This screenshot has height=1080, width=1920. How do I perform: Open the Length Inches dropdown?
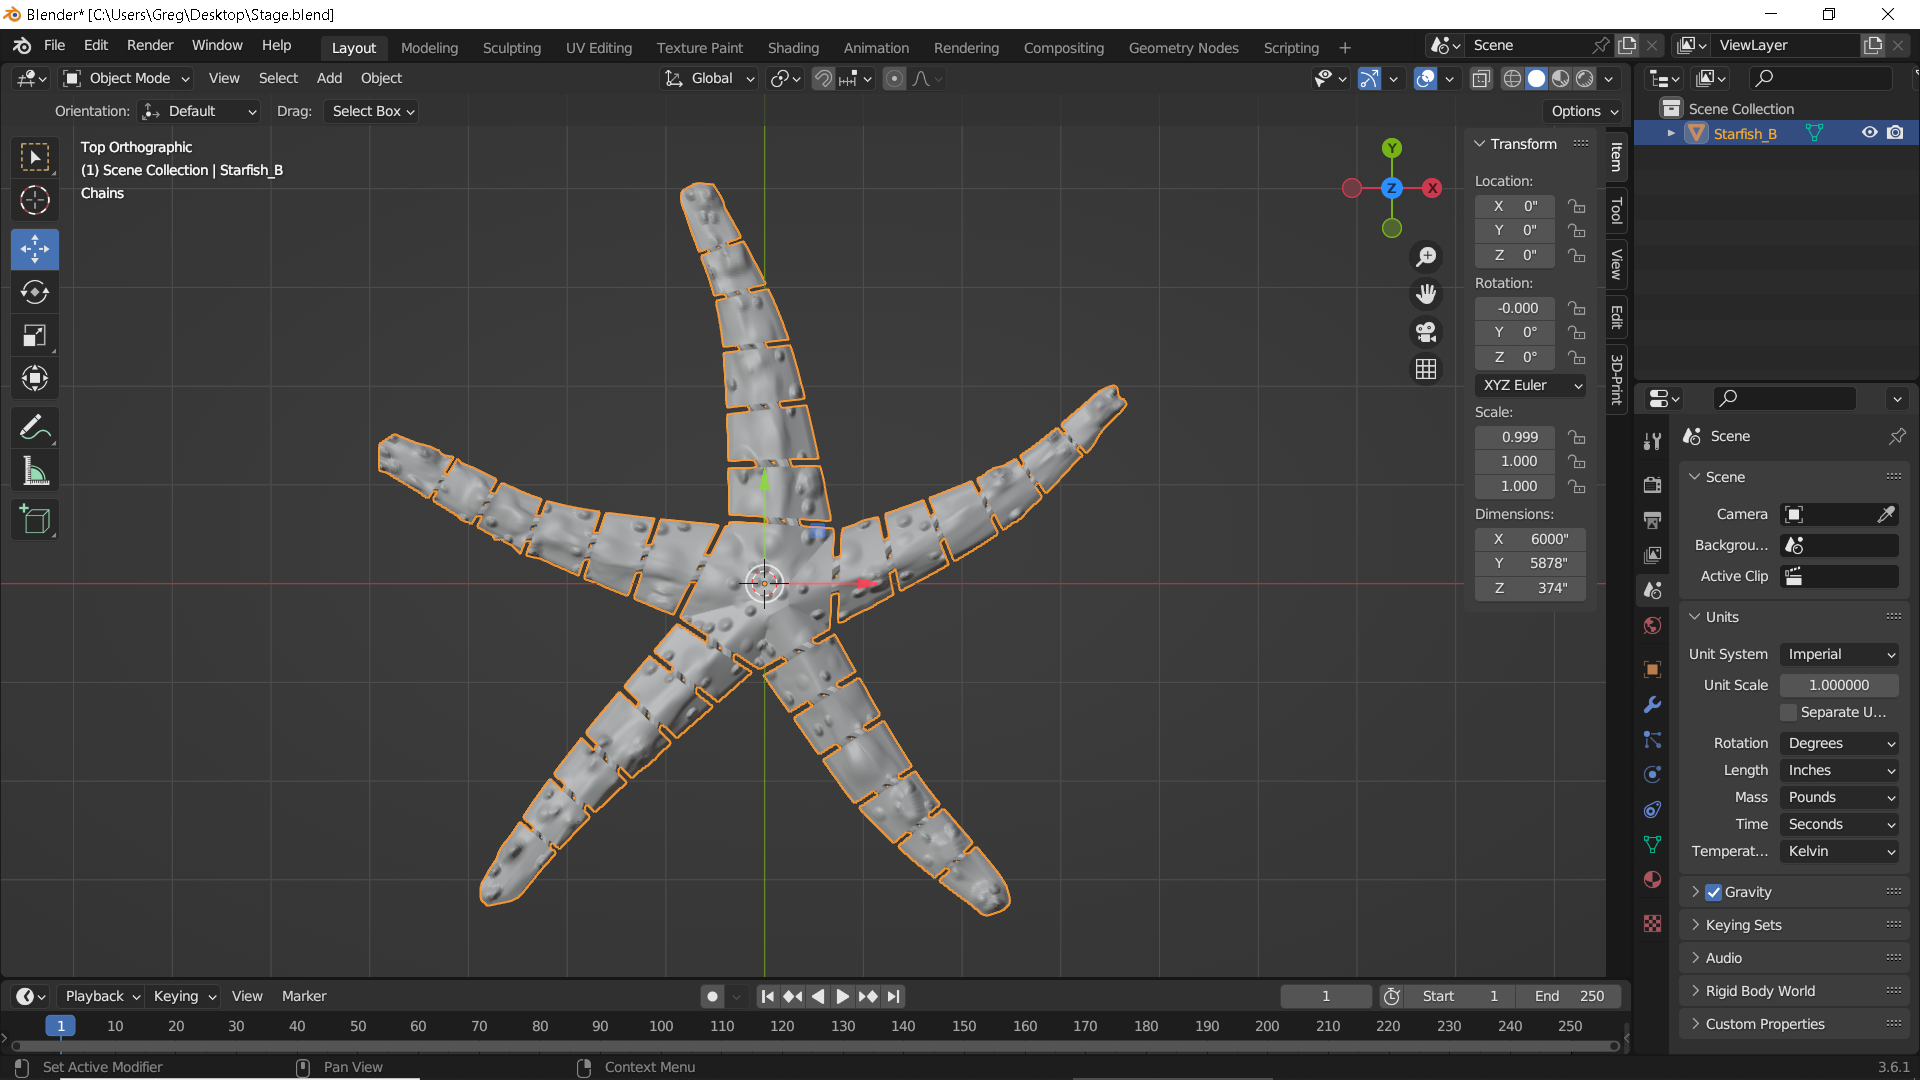point(1839,770)
